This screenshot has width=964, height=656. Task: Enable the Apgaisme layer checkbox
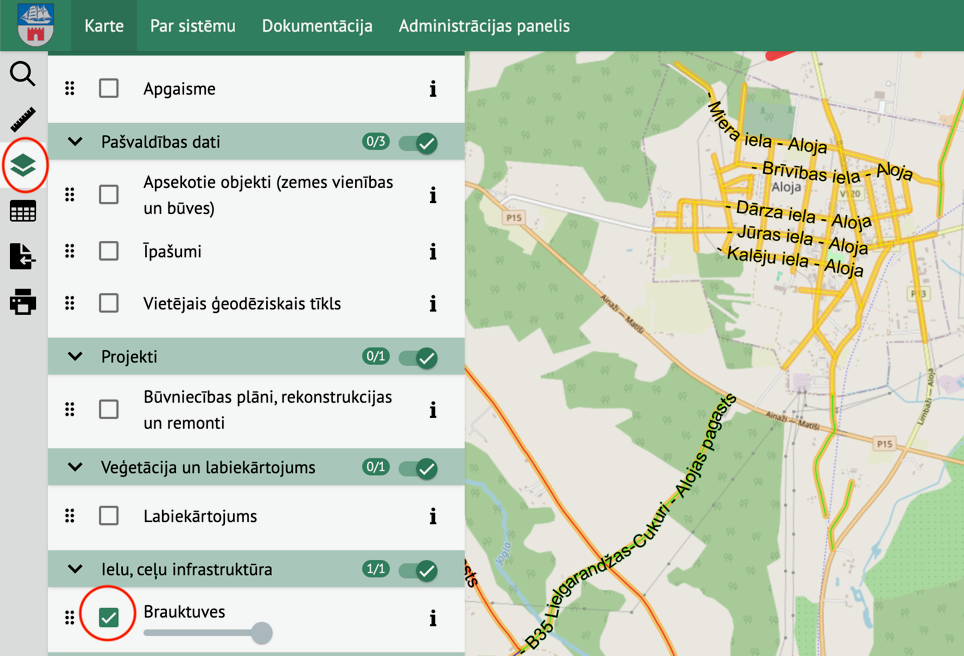click(x=109, y=88)
